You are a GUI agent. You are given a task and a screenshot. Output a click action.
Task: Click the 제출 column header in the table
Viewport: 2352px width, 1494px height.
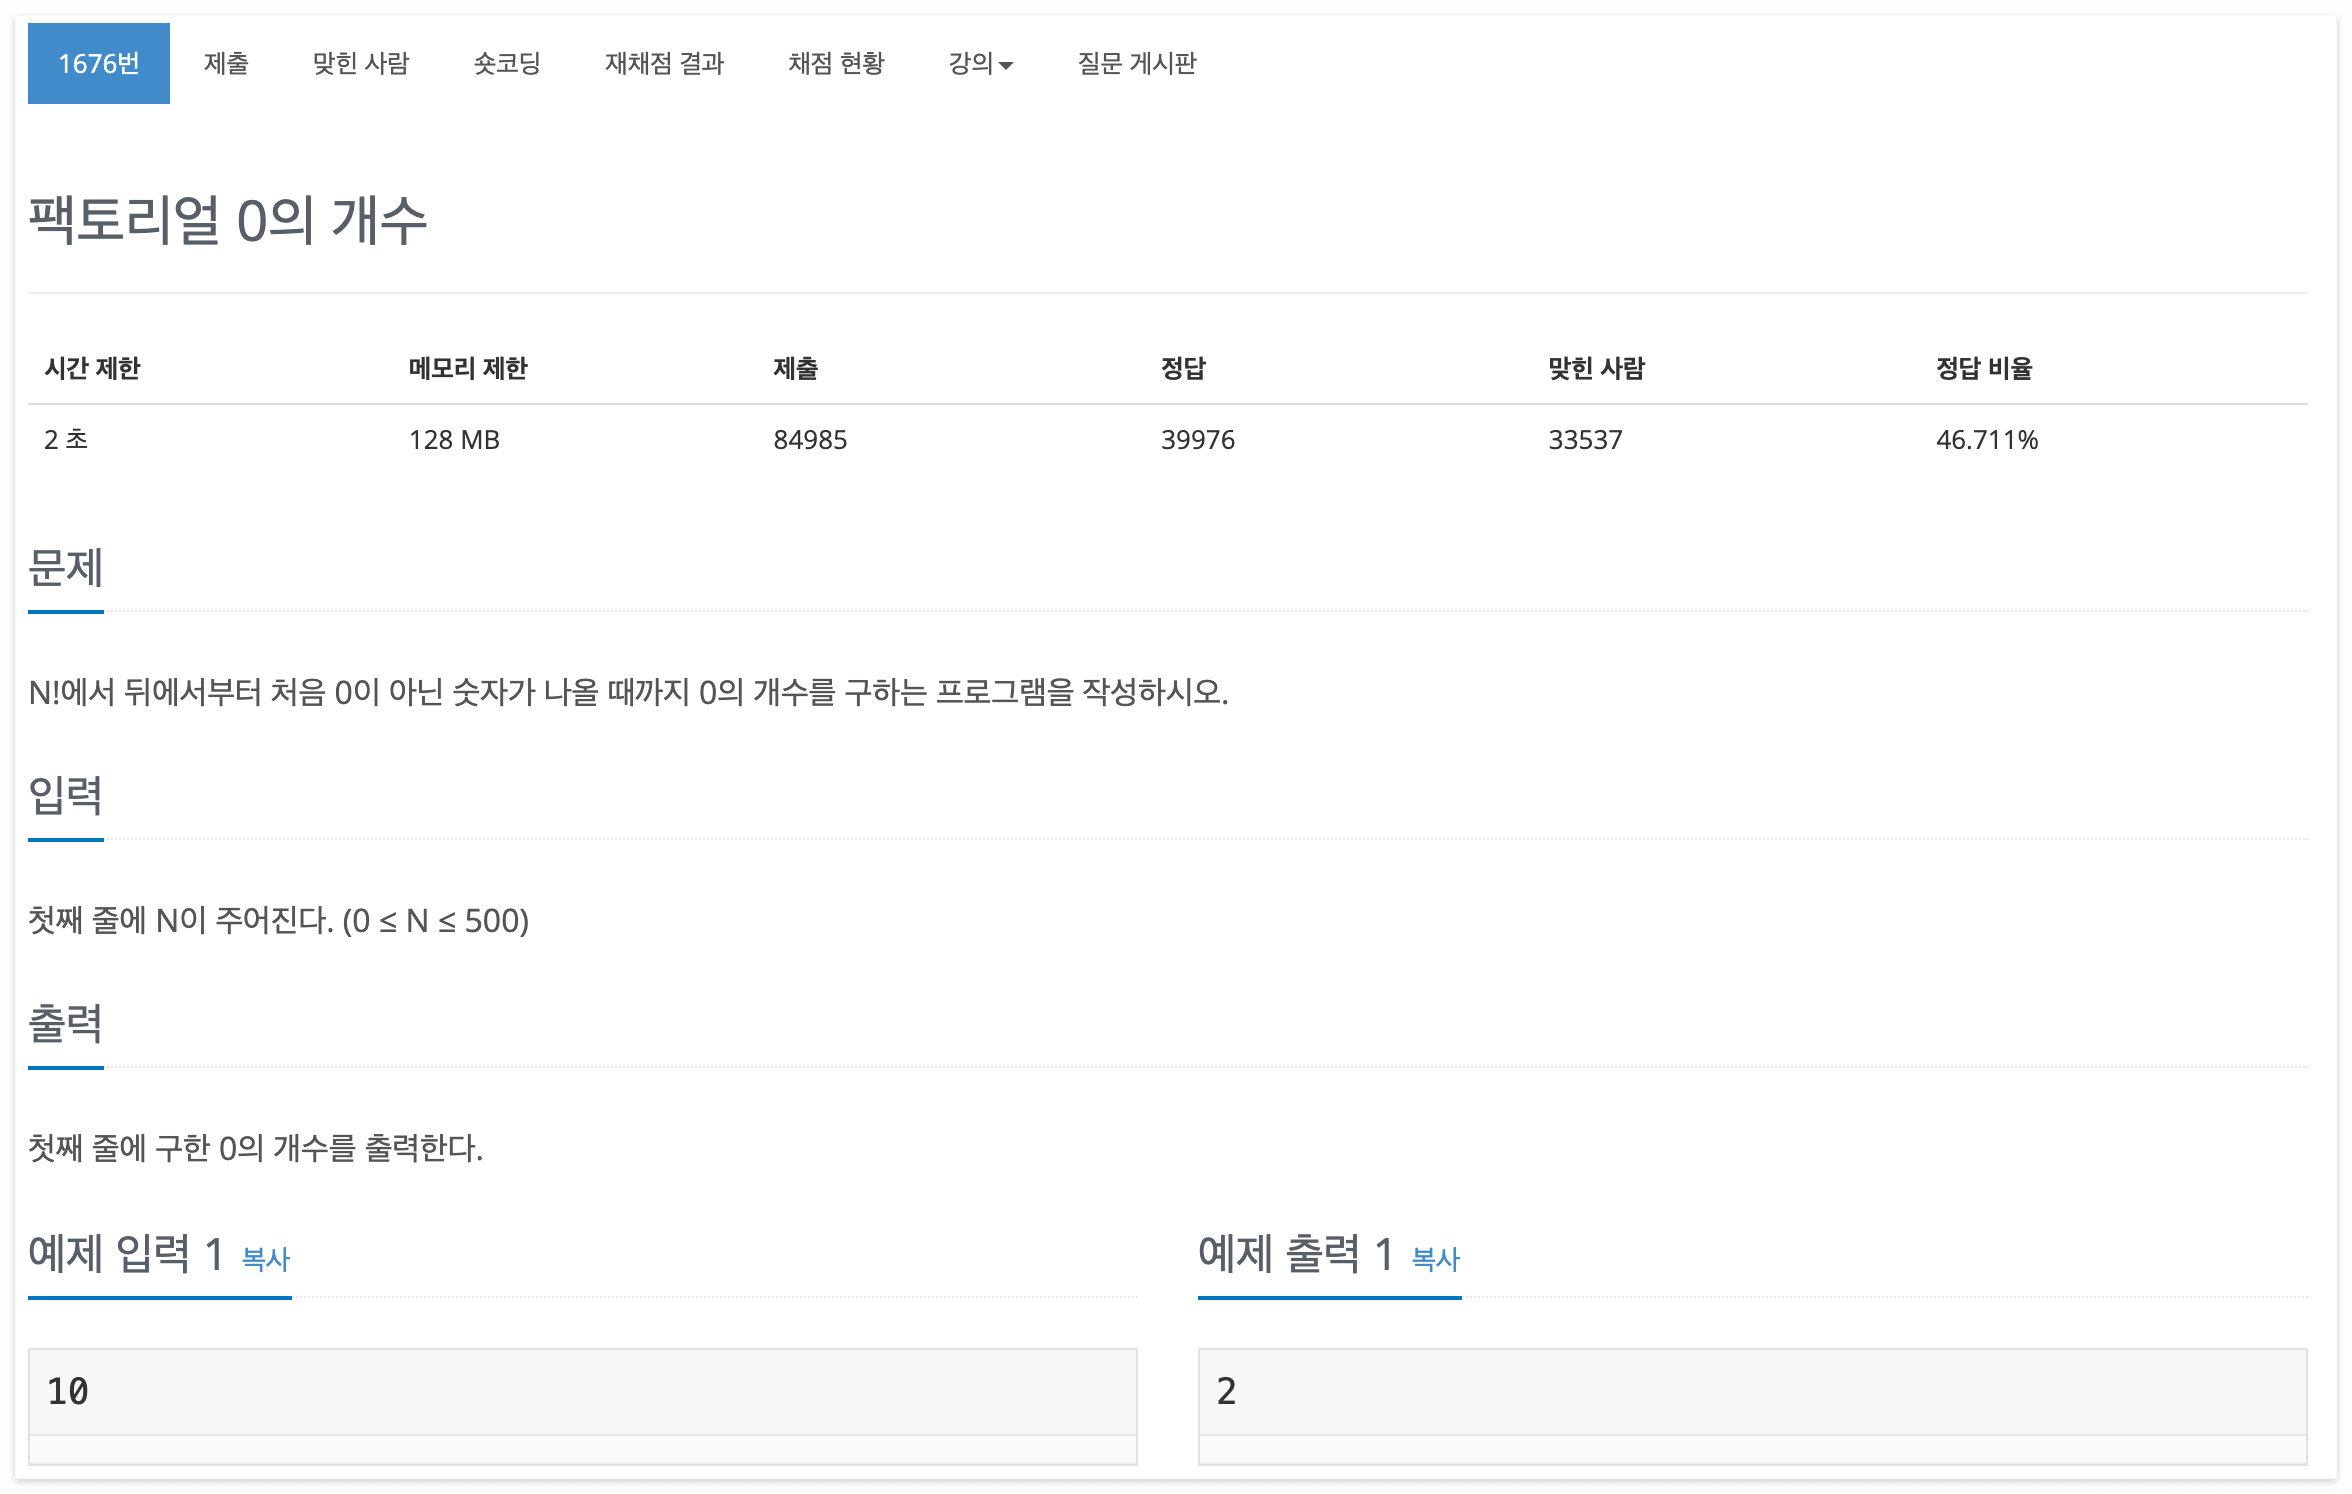[795, 369]
